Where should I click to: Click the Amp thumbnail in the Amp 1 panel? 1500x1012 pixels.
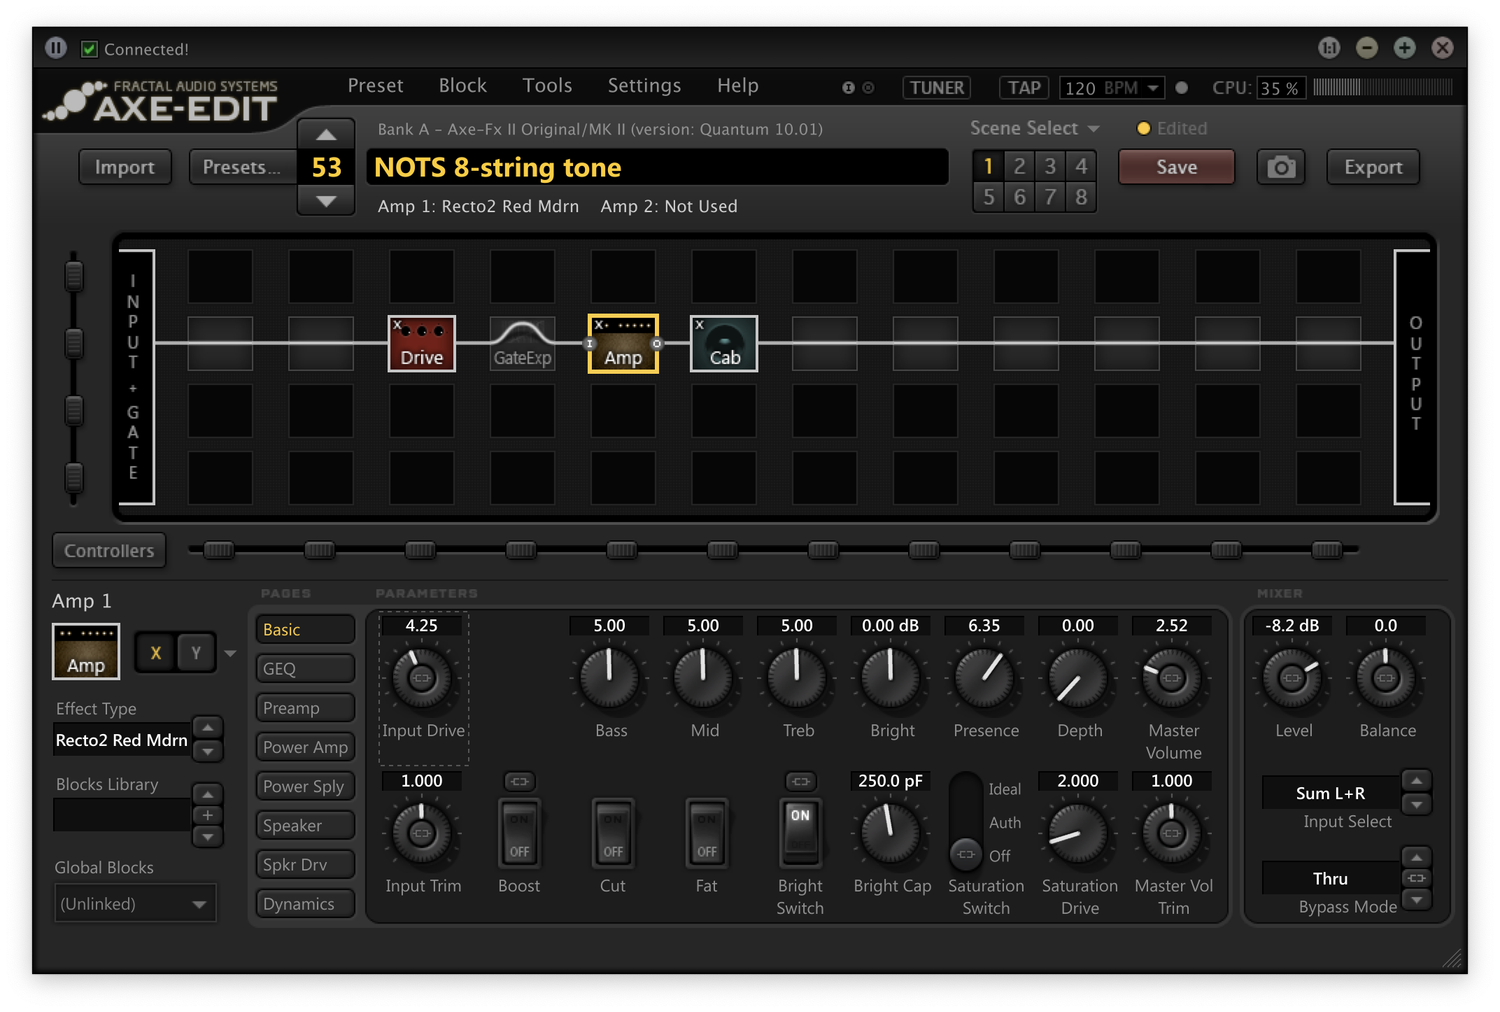pyautogui.click(x=85, y=651)
